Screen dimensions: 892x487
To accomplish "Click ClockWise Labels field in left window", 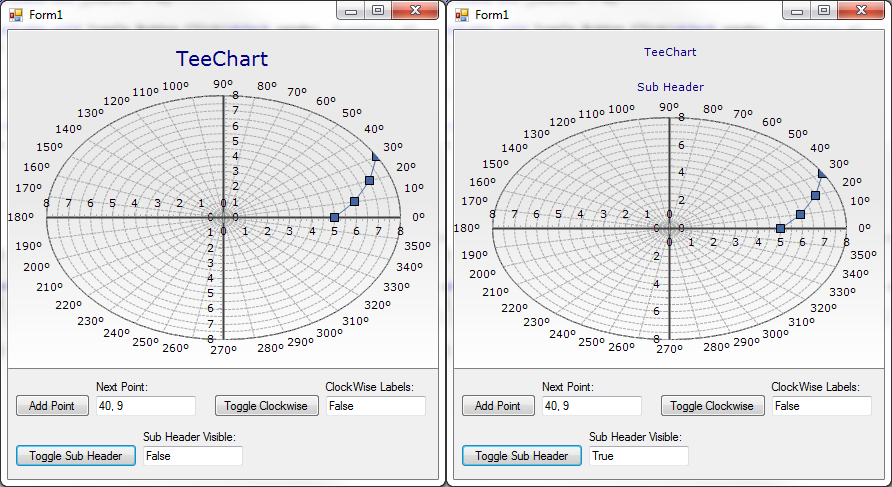I will (376, 406).
